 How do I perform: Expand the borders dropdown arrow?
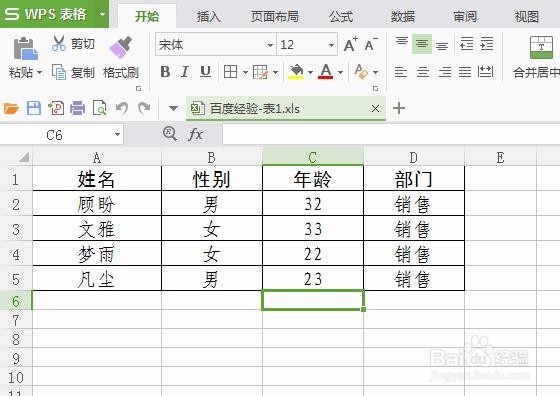pyautogui.click(x=245, y=72)
